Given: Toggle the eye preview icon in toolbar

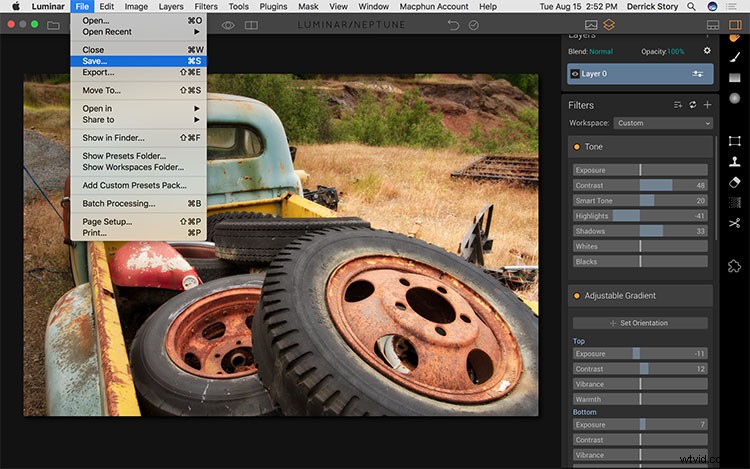Looking at the screenshot, I should [228, 25].
